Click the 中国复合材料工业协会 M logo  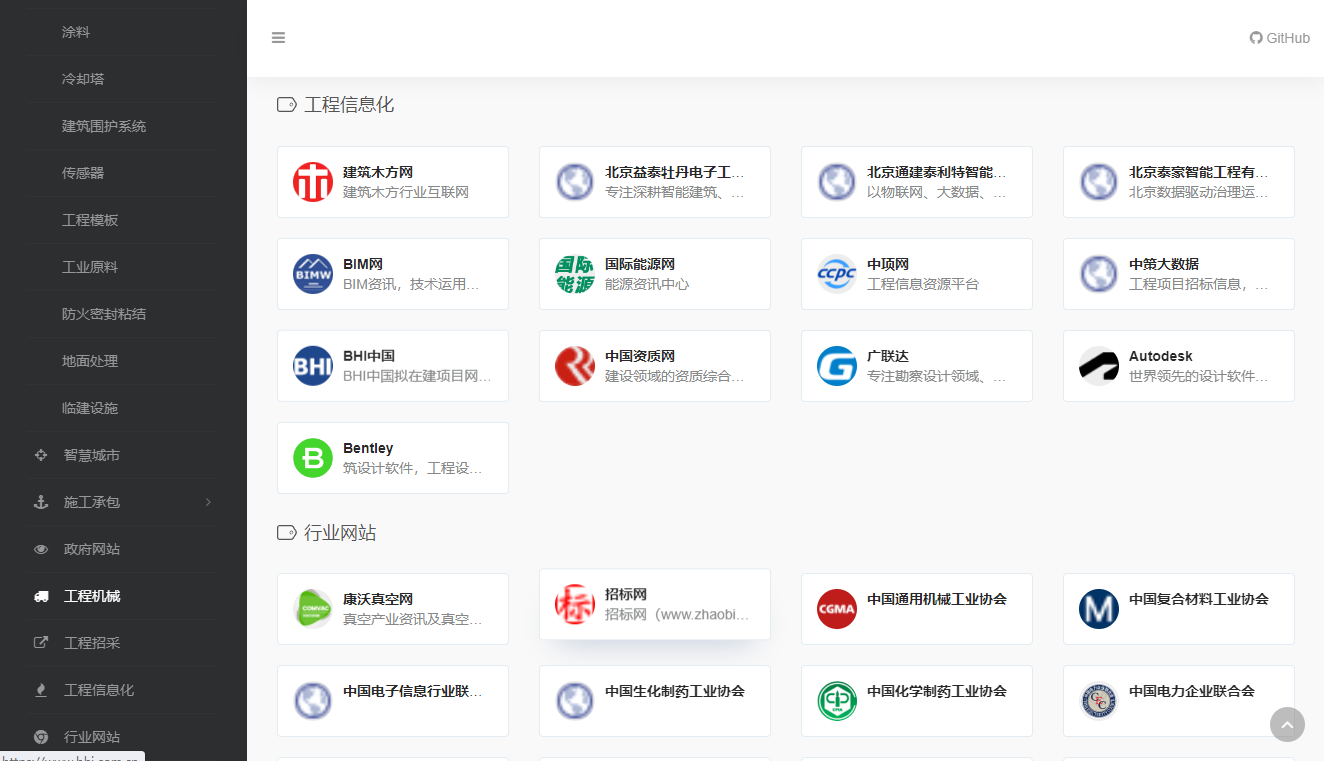(1099, 609)
